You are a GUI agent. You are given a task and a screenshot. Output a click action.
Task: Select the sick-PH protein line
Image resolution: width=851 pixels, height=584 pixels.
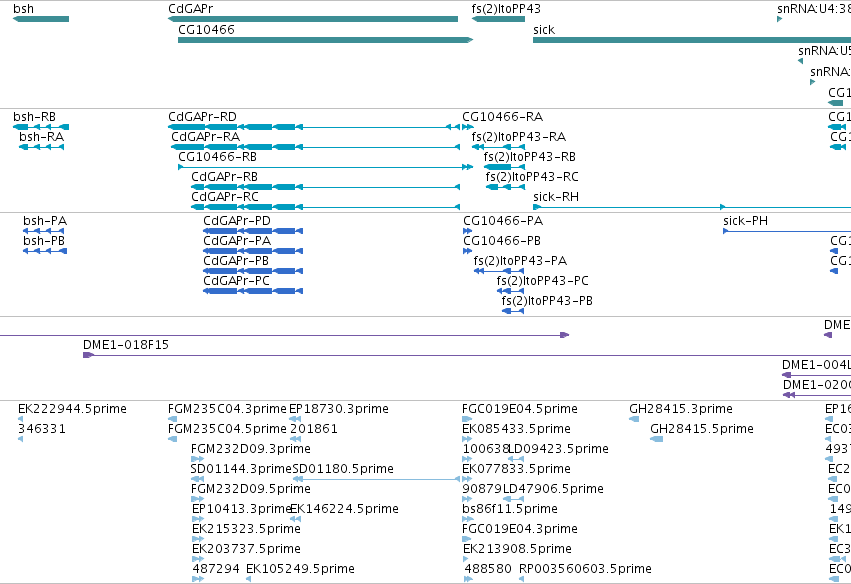(787, 231)
